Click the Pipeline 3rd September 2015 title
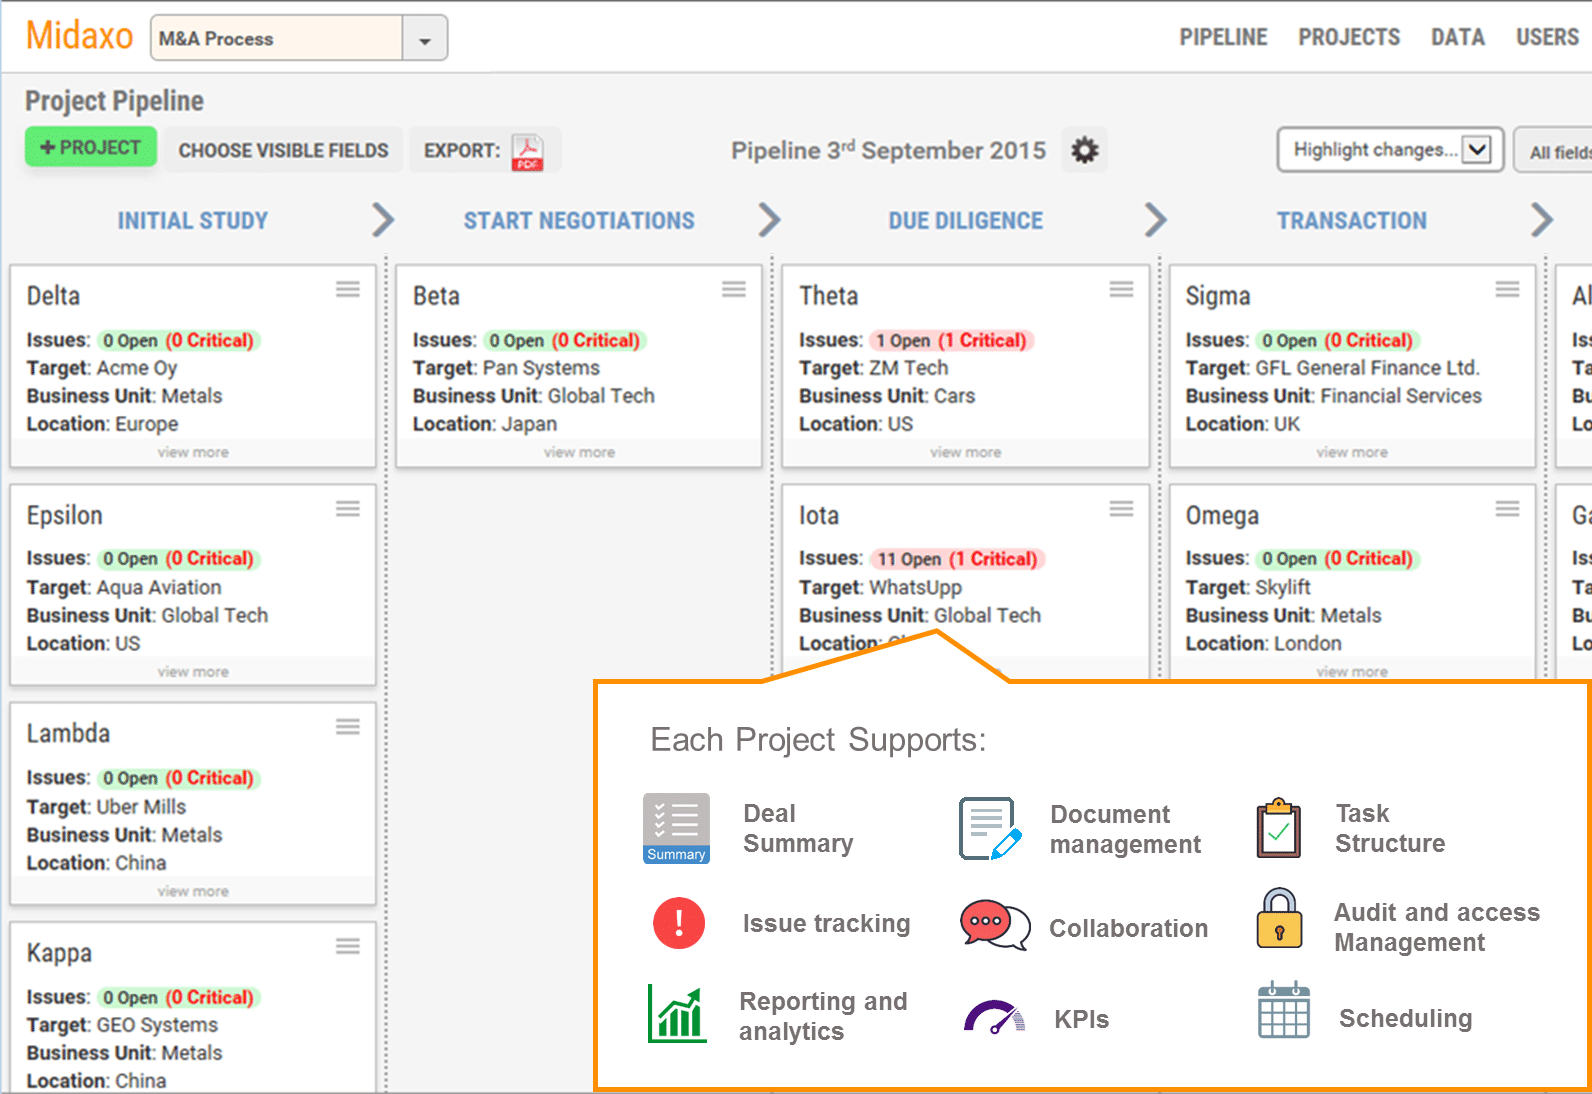The height and width of the screenshot is (1094, 1592). coord(888,151)
